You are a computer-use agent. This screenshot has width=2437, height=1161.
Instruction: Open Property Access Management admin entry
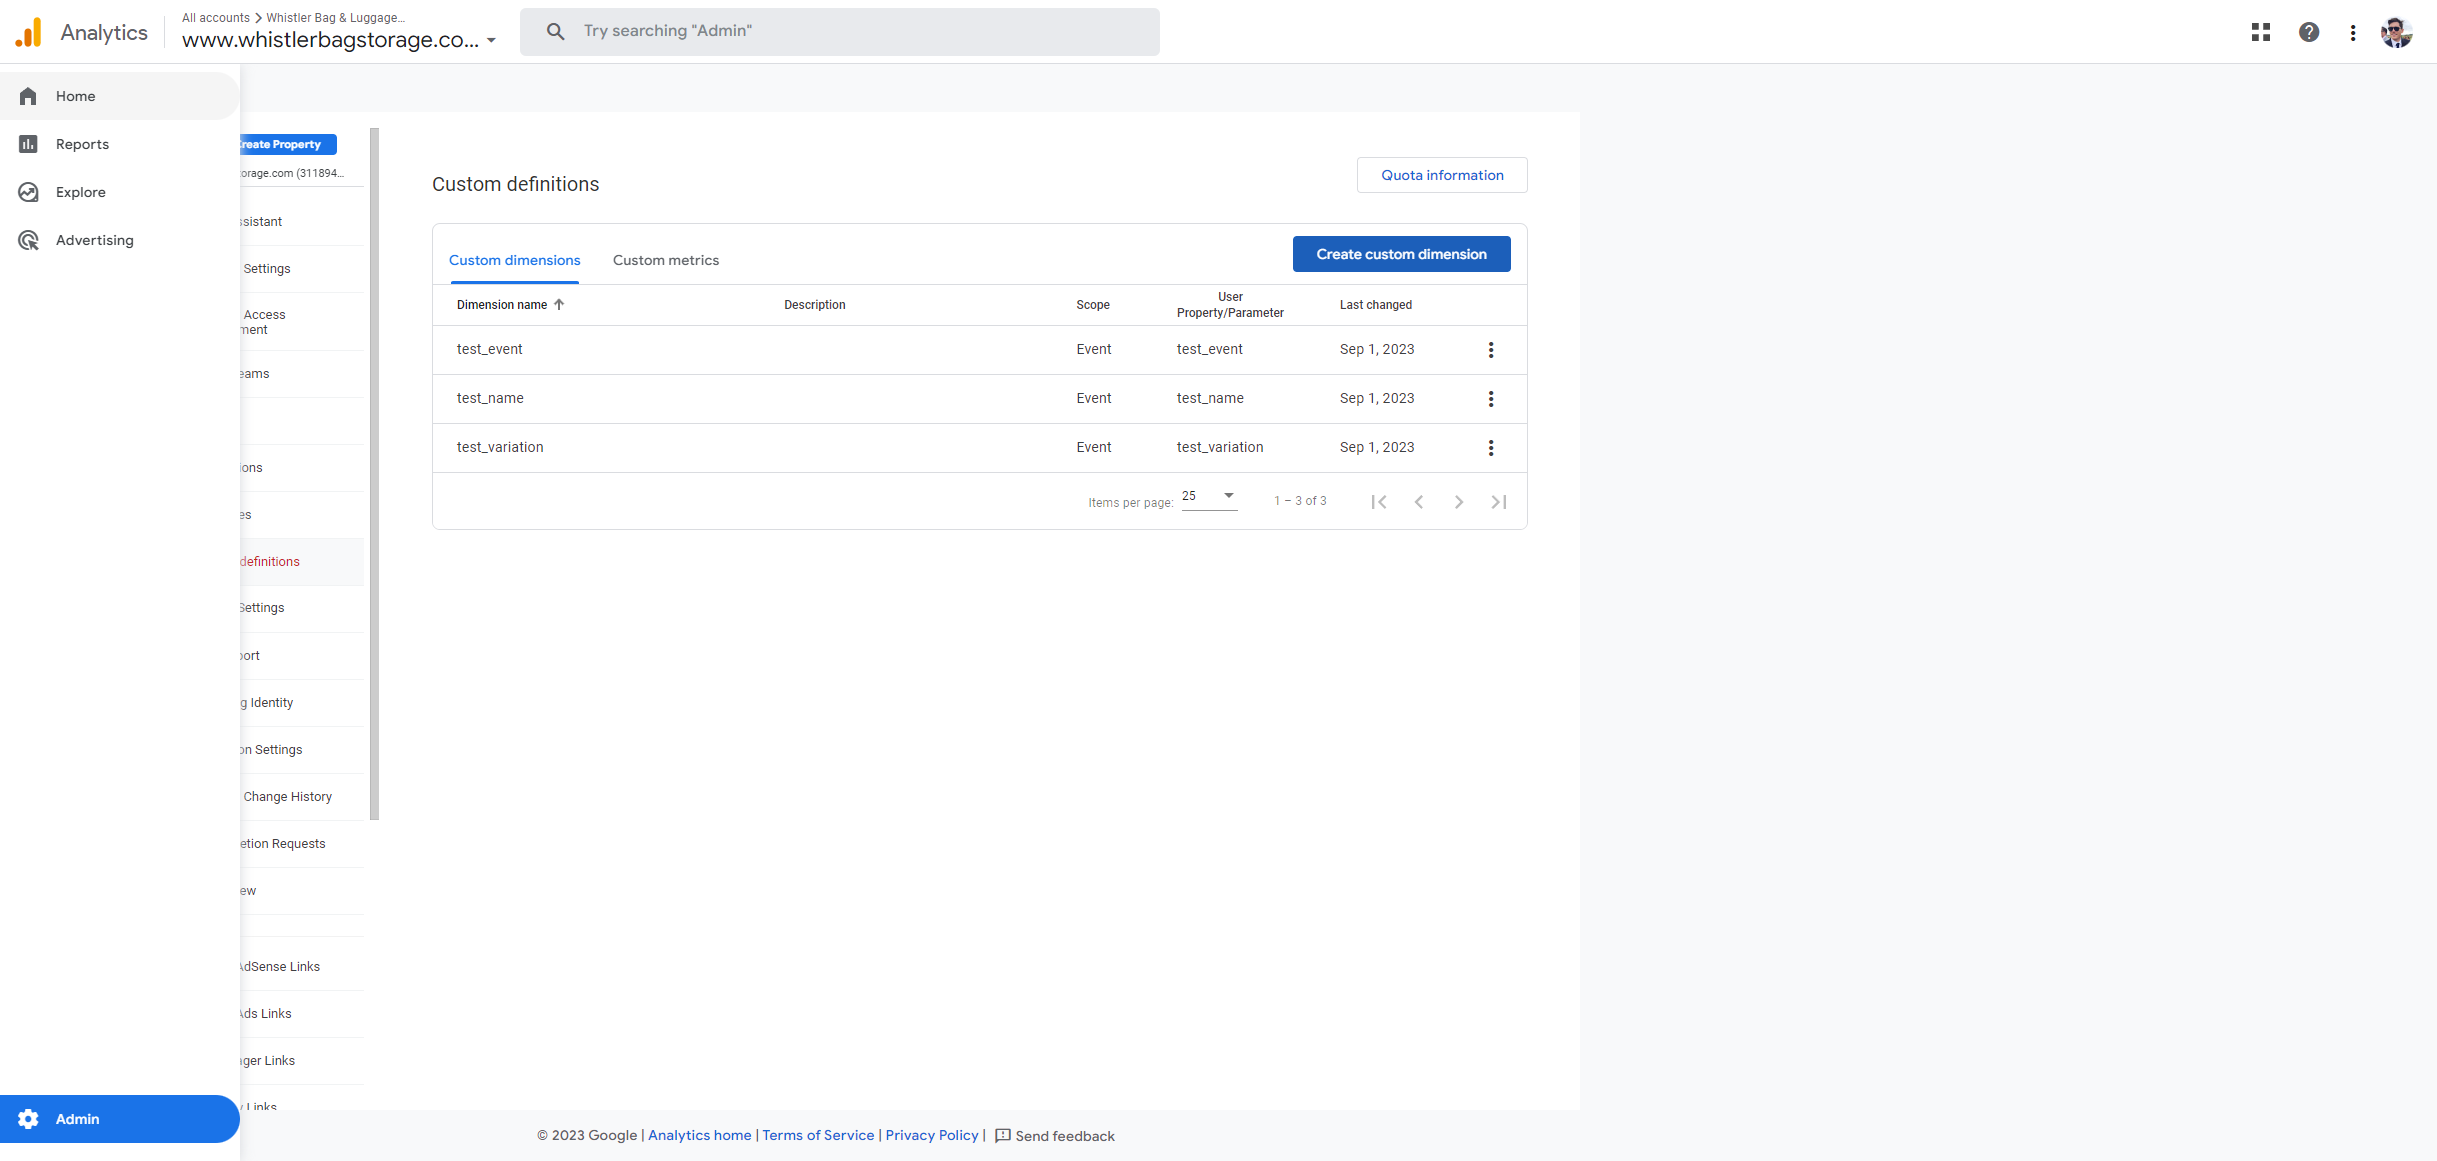pyautogui.click(x=263, y=322)
